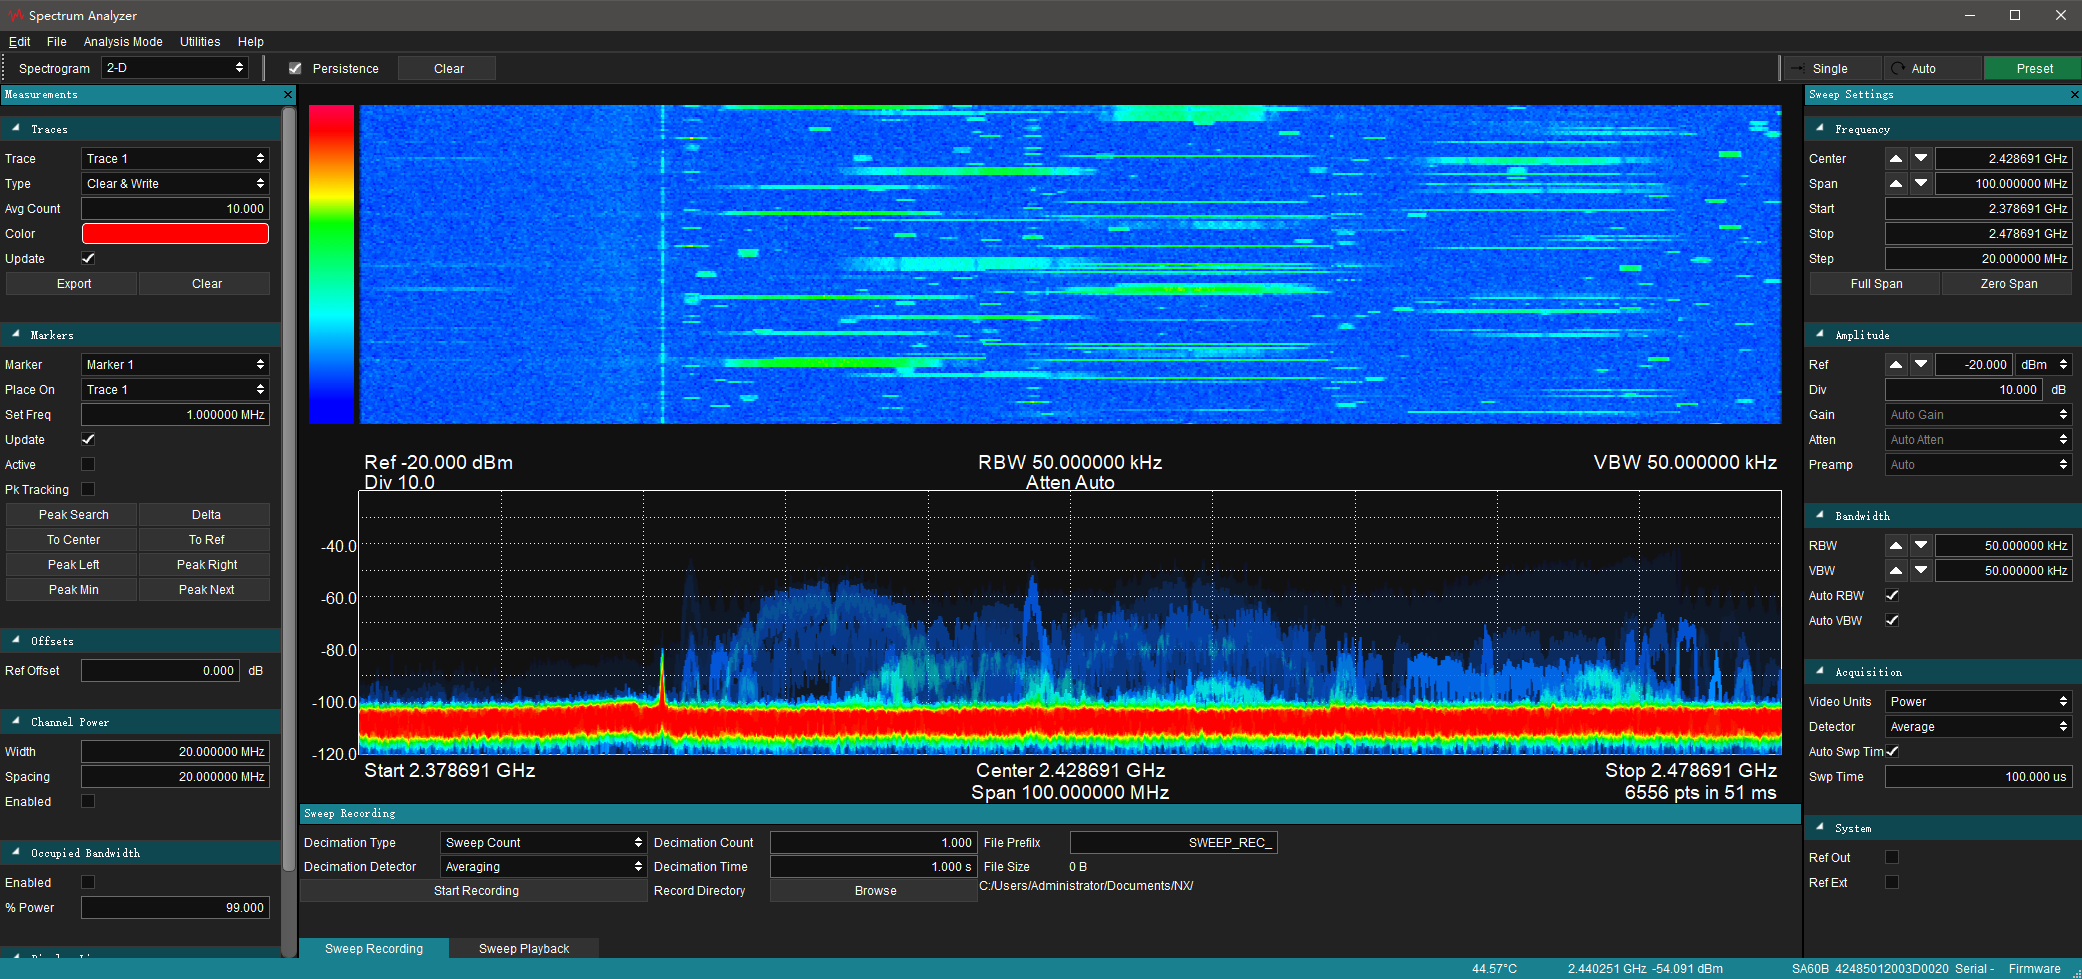2082x979 pixels.
Task: Close the Measurements panel
Action: coord(288,95)
